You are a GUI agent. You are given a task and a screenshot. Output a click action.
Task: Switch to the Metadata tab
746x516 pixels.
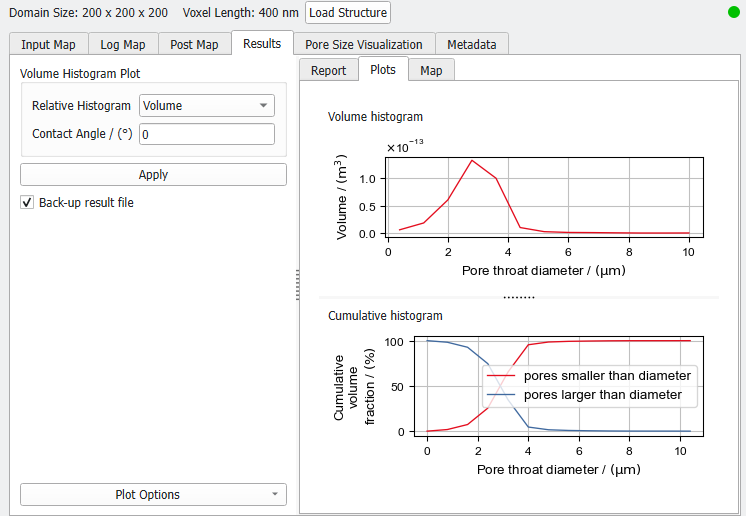click(x=471, y=44)
